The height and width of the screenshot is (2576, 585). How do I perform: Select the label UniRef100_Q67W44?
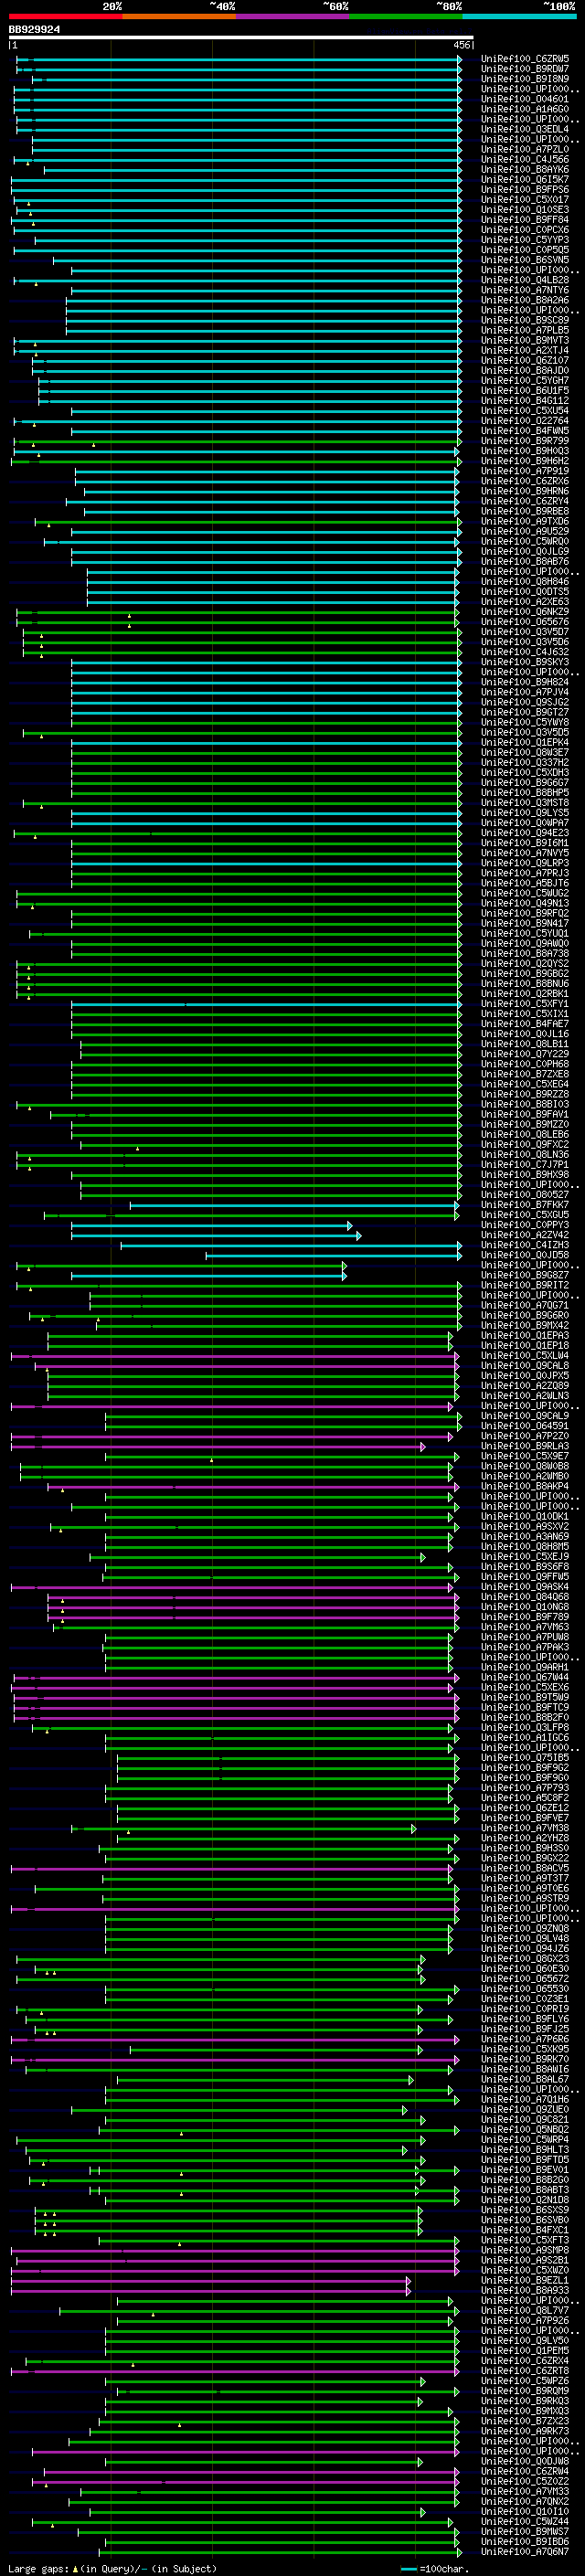tap(525, 1677)
